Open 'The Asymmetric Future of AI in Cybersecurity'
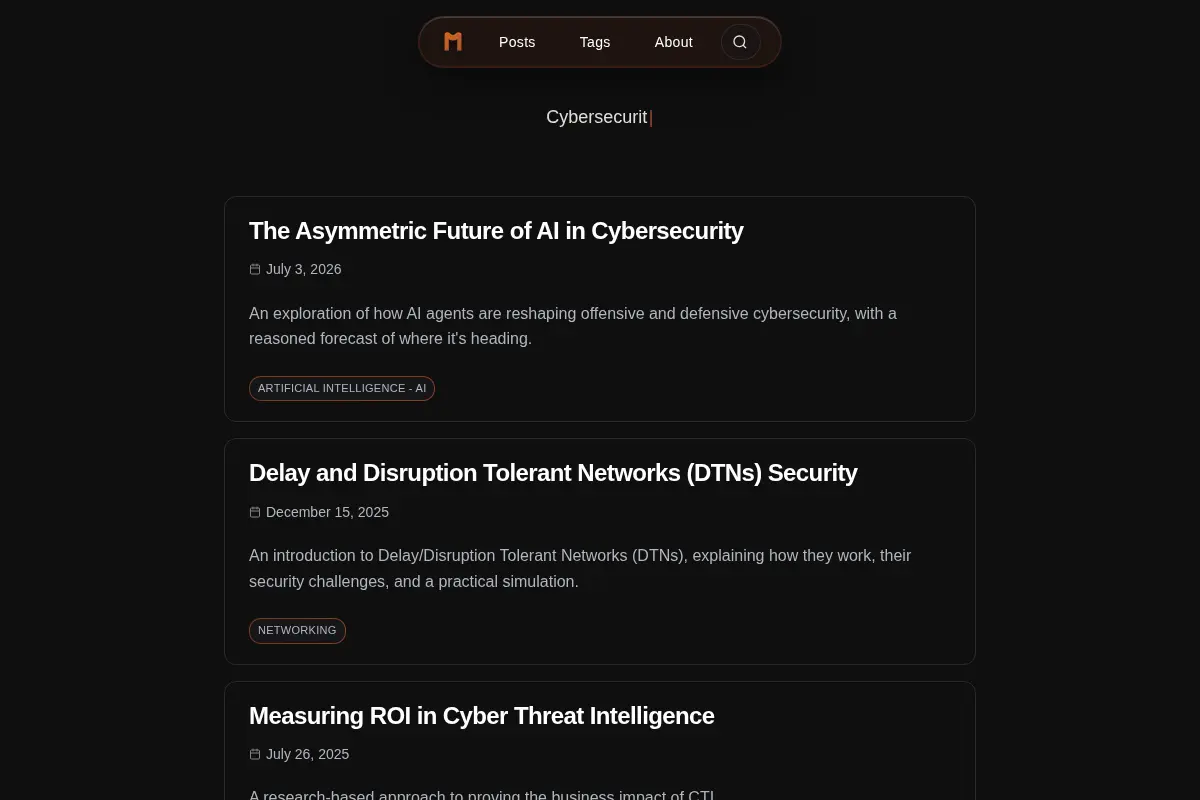Viewport: 1200px width, 800px height. [x=496, y=231]
